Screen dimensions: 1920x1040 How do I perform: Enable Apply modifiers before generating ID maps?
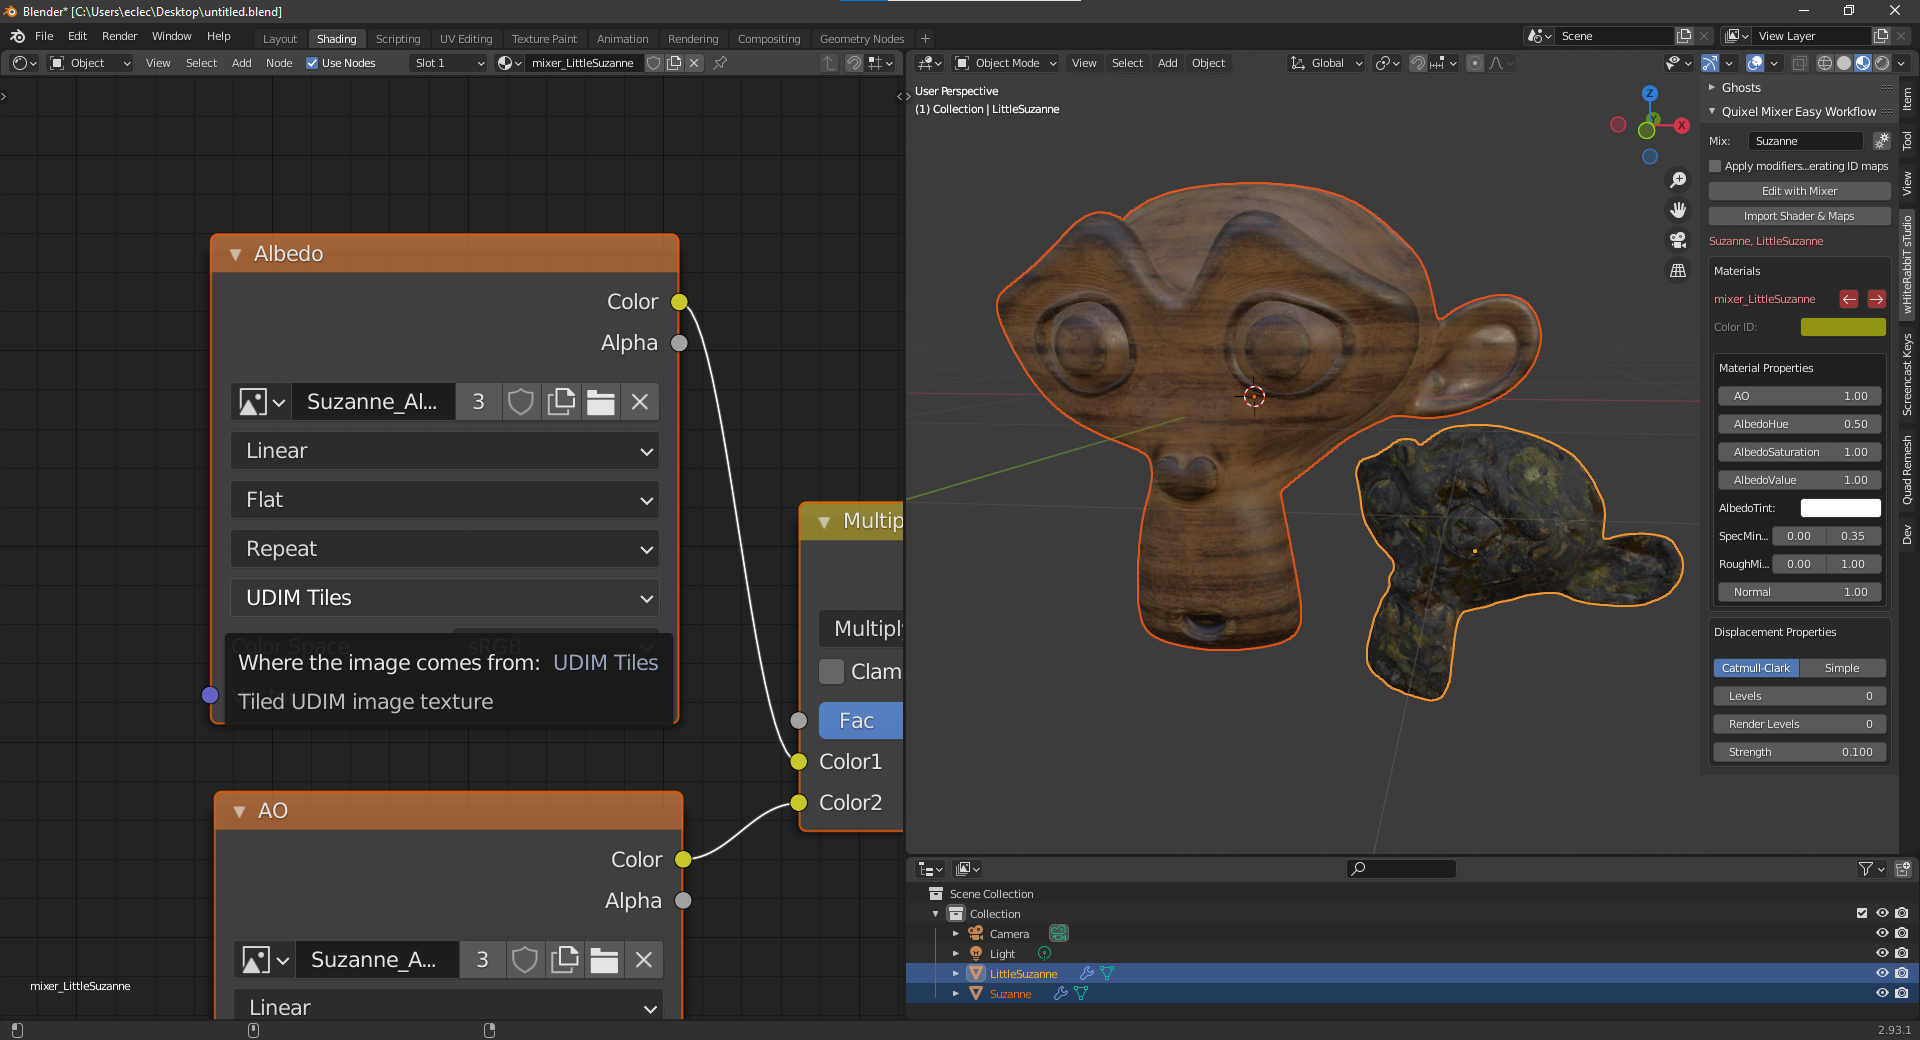pos(1715,166)
